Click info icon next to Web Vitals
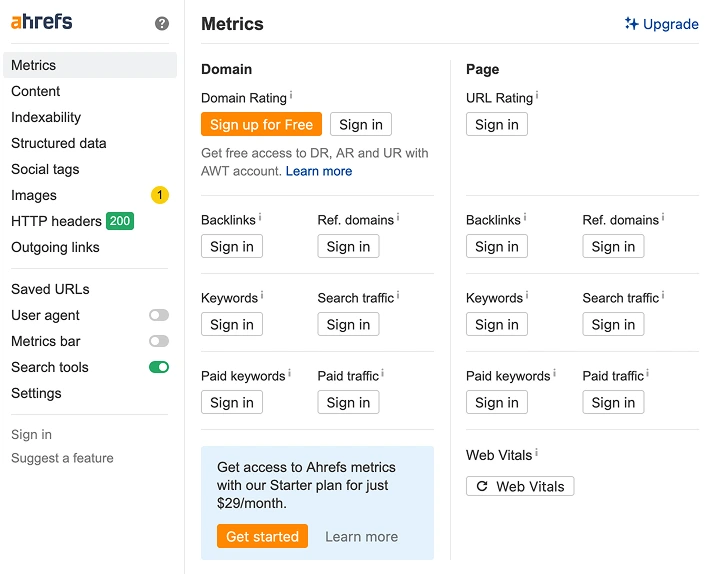Screen dimensions: 709x574 536,453
